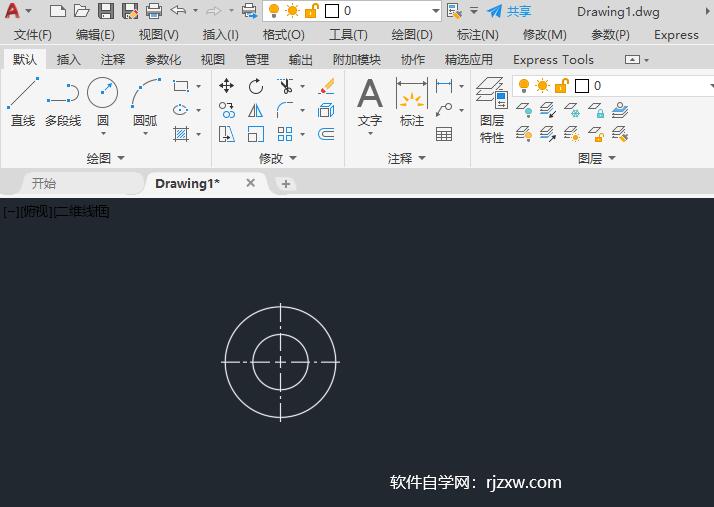714x507 pixels.
Task: Click the Erase tool icon
Action: tap(326, 86)
